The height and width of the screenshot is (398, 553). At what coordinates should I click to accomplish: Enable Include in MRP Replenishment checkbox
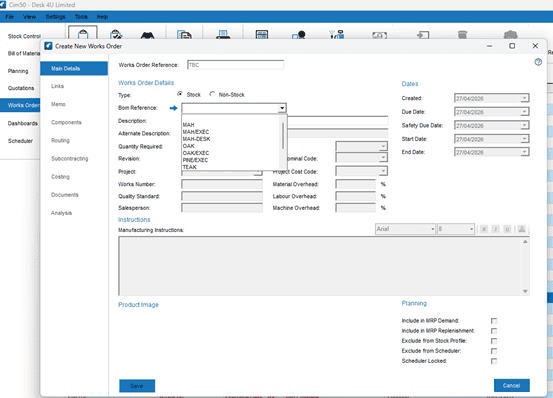(x=494, y=331)
